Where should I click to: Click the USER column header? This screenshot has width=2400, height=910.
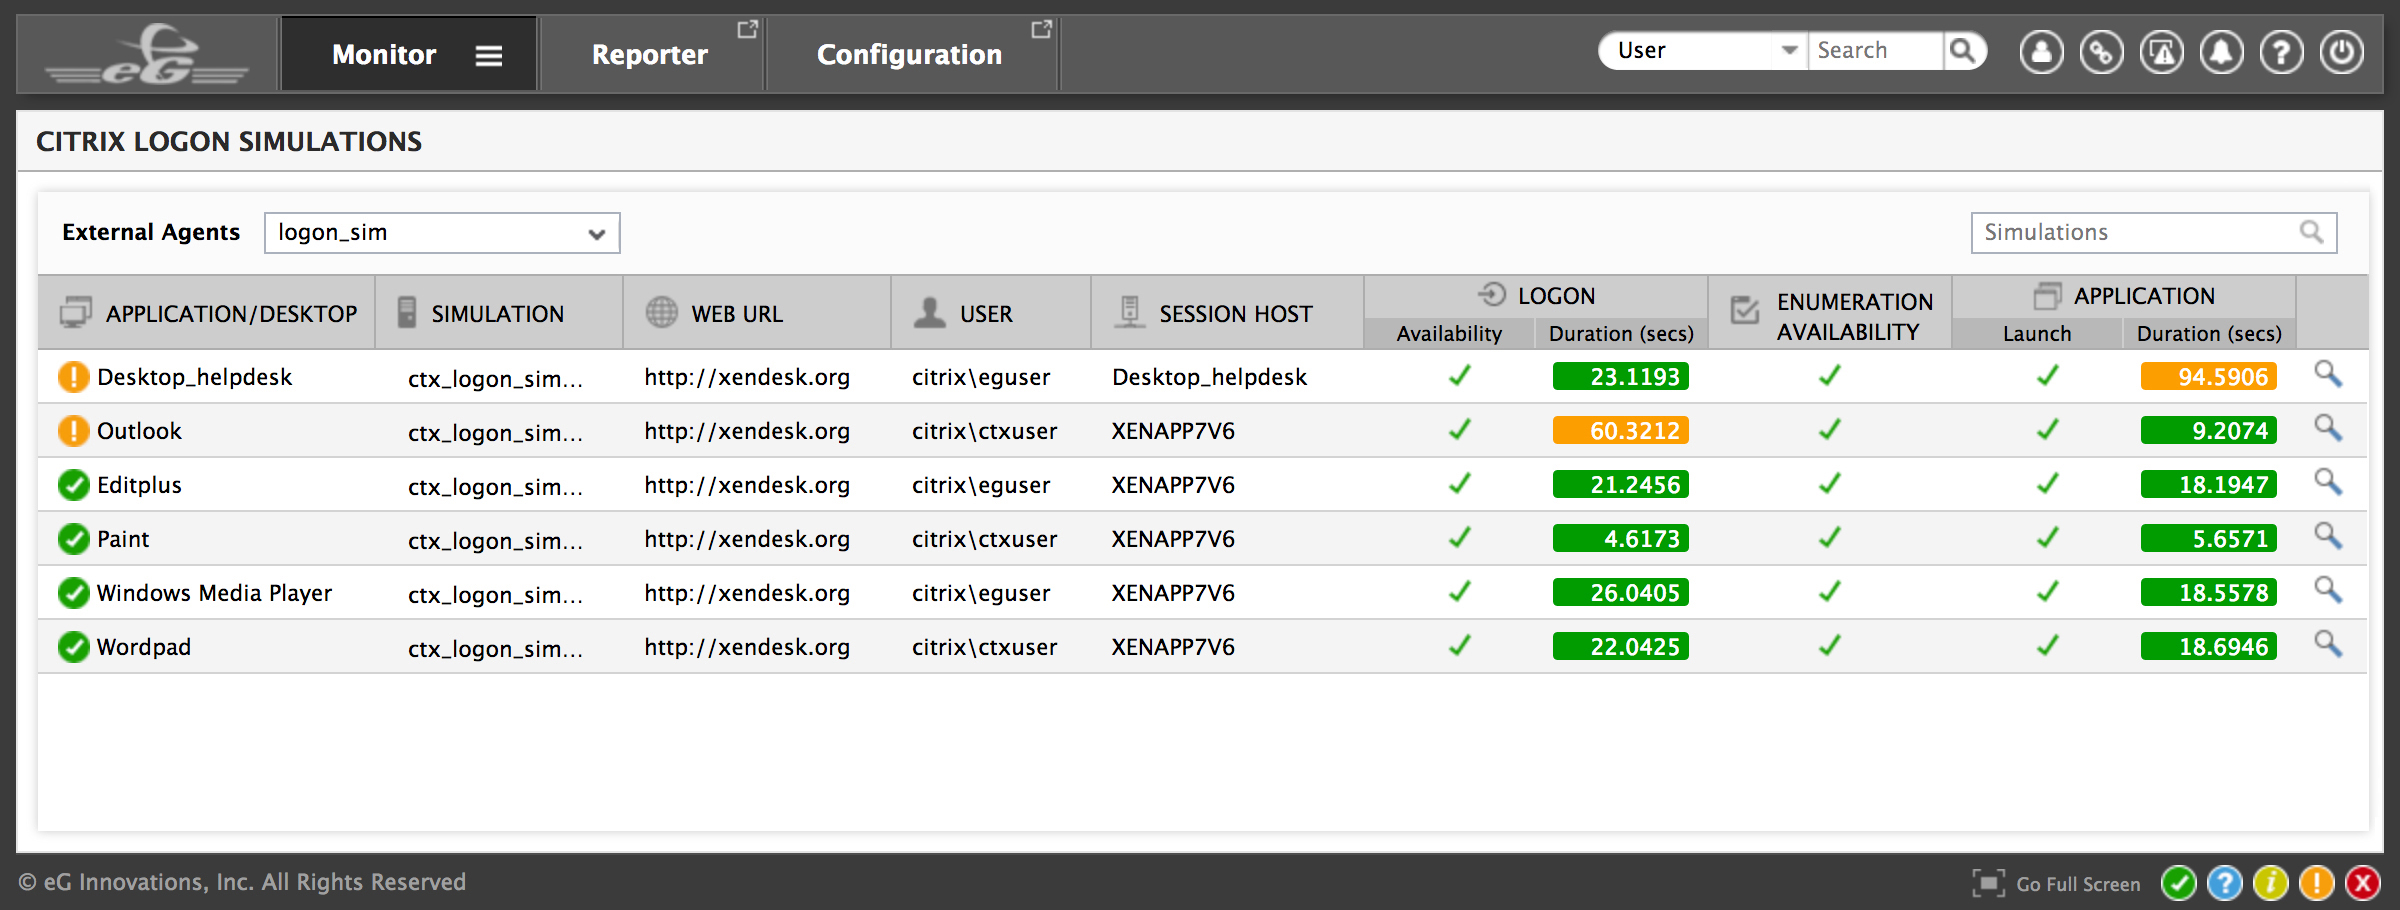point(991,314)
